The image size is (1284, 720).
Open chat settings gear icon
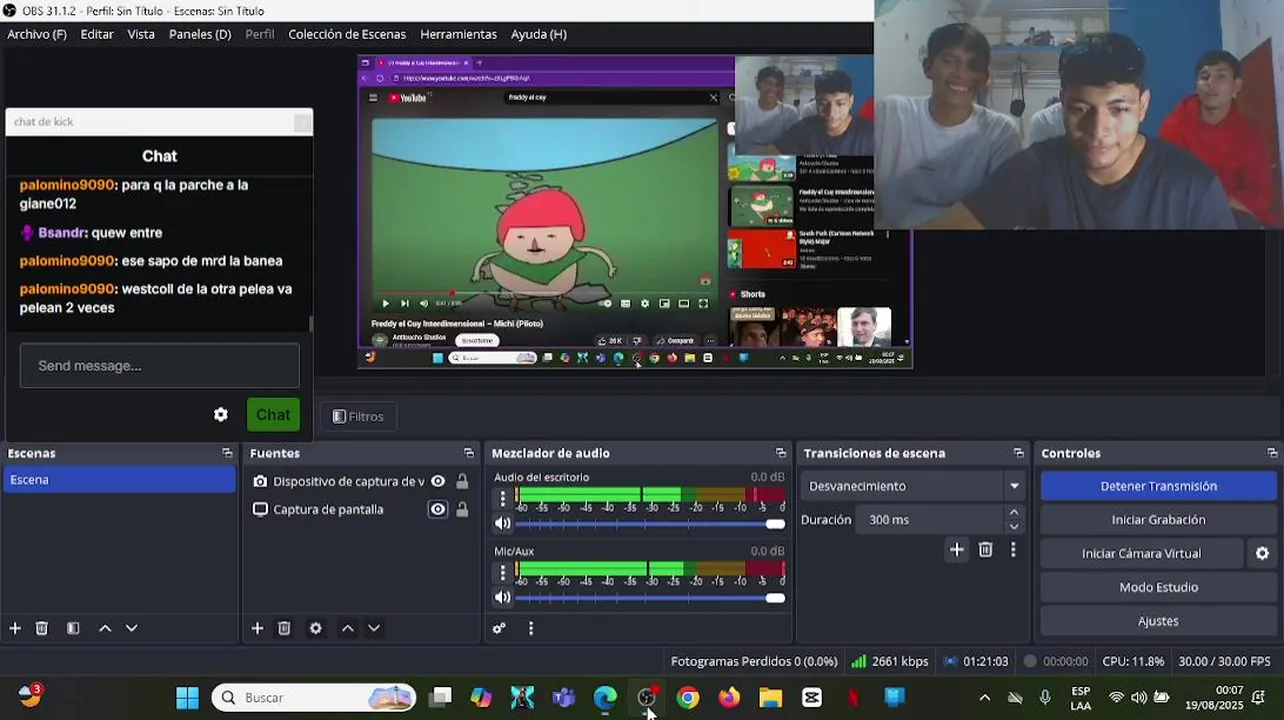click(221, 414)
